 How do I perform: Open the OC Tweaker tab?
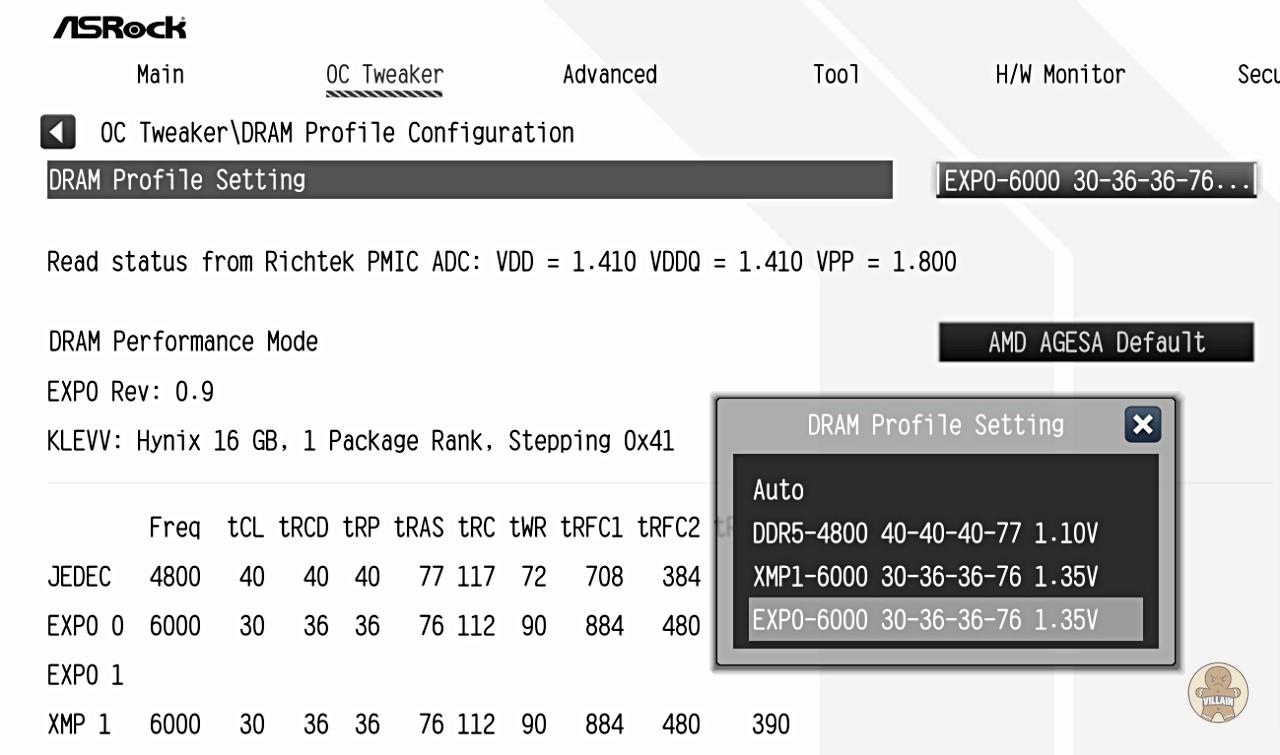[384, 75]
